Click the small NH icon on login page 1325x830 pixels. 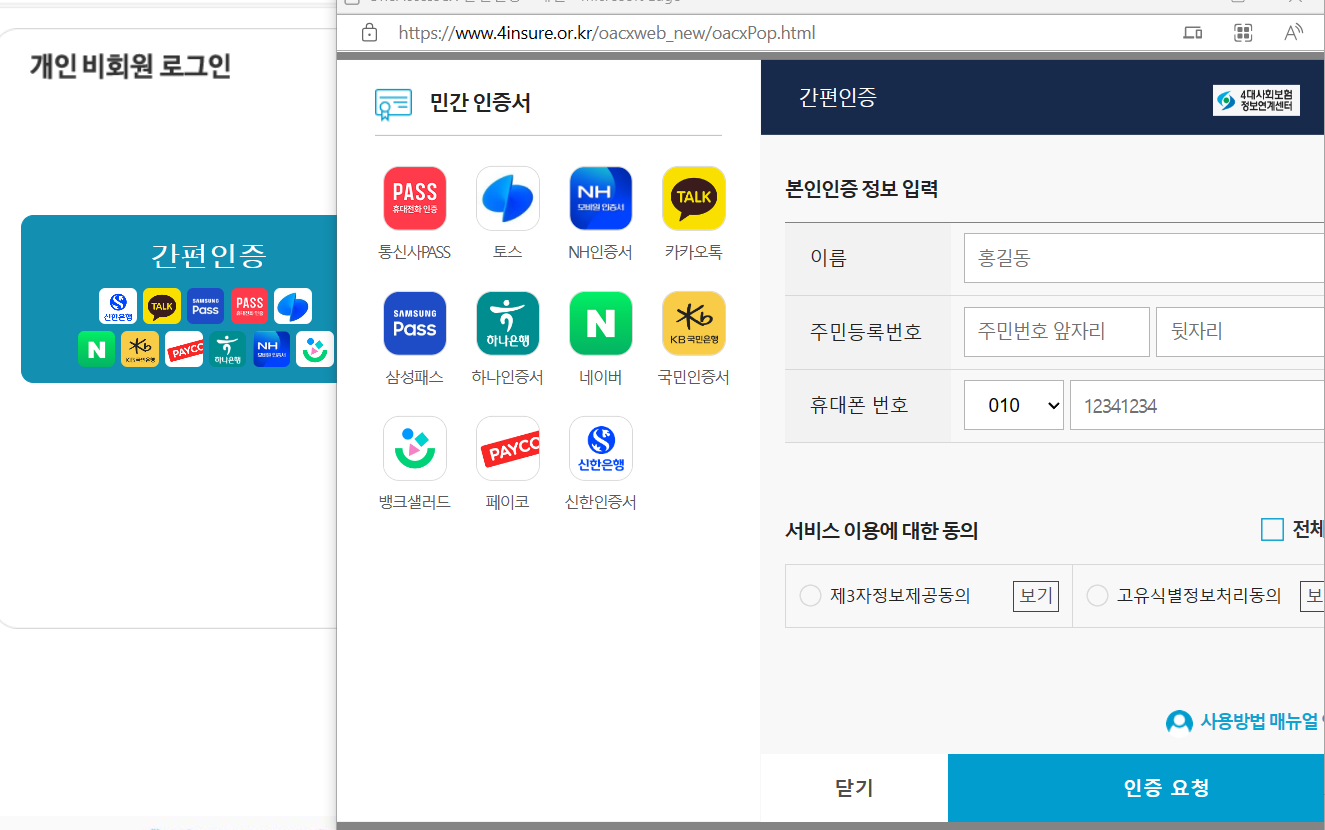272,349
